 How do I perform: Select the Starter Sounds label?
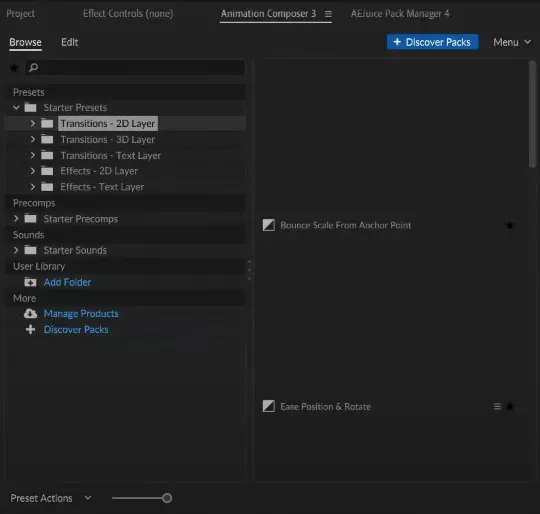pos(75,250)
